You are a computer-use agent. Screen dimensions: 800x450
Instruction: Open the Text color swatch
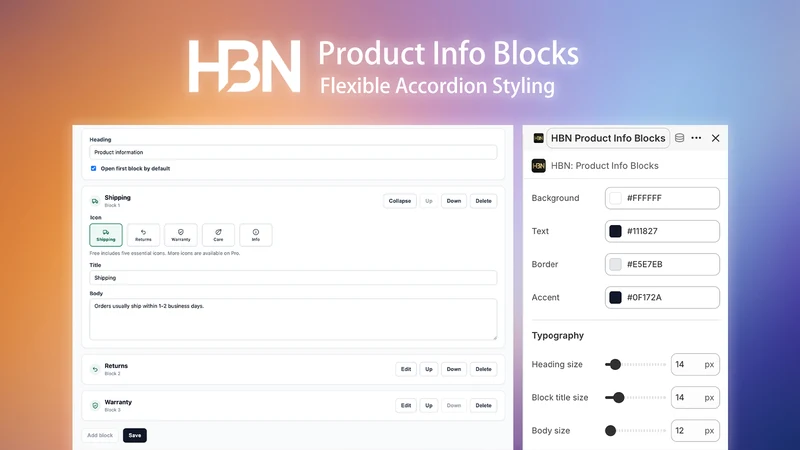tap(615, 231)
